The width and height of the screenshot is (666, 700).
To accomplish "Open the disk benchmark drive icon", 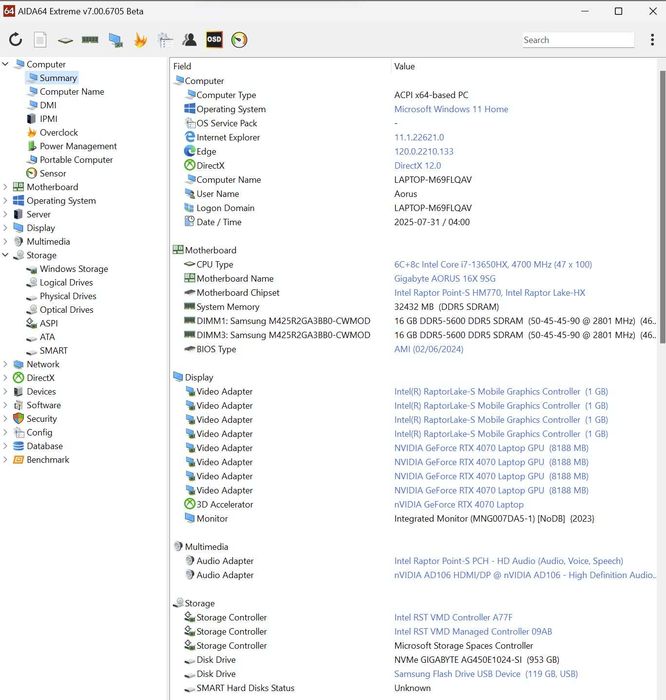I will pos(65,40).
